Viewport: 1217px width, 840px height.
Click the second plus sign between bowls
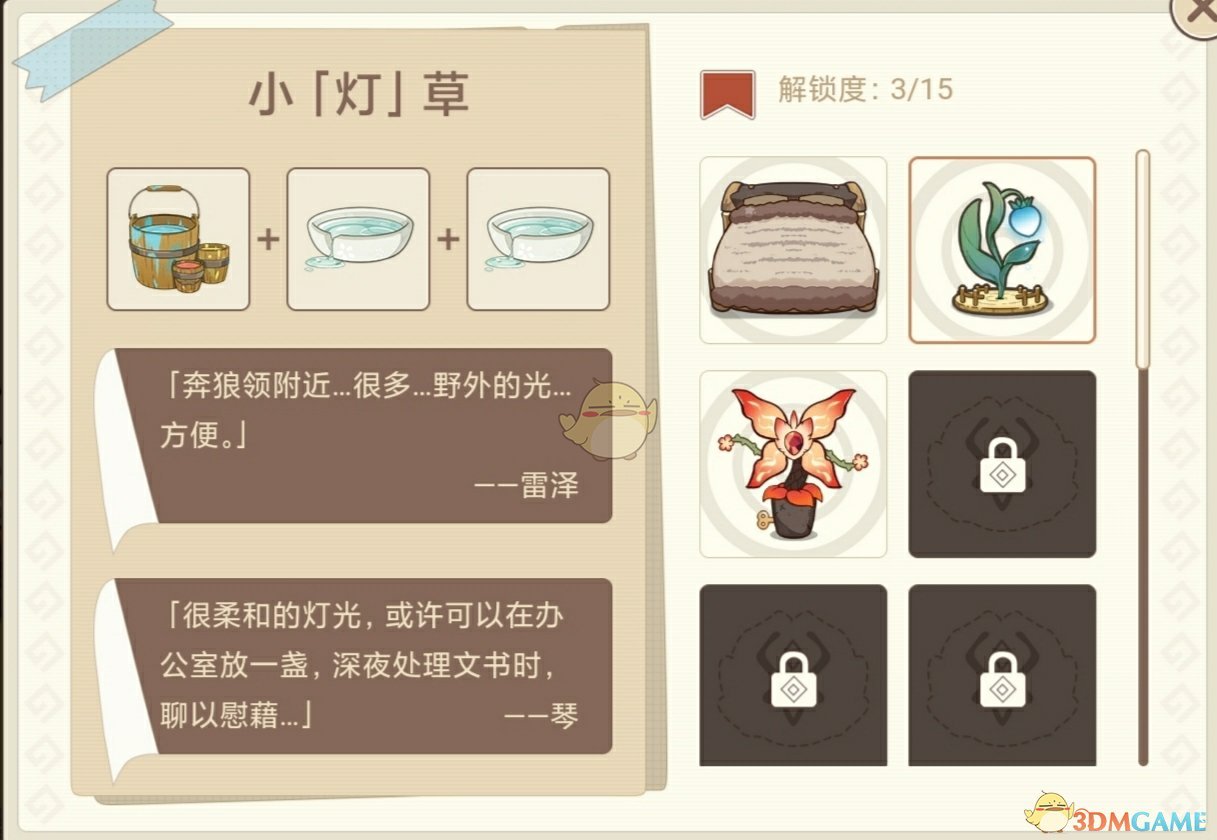[448, 239]
